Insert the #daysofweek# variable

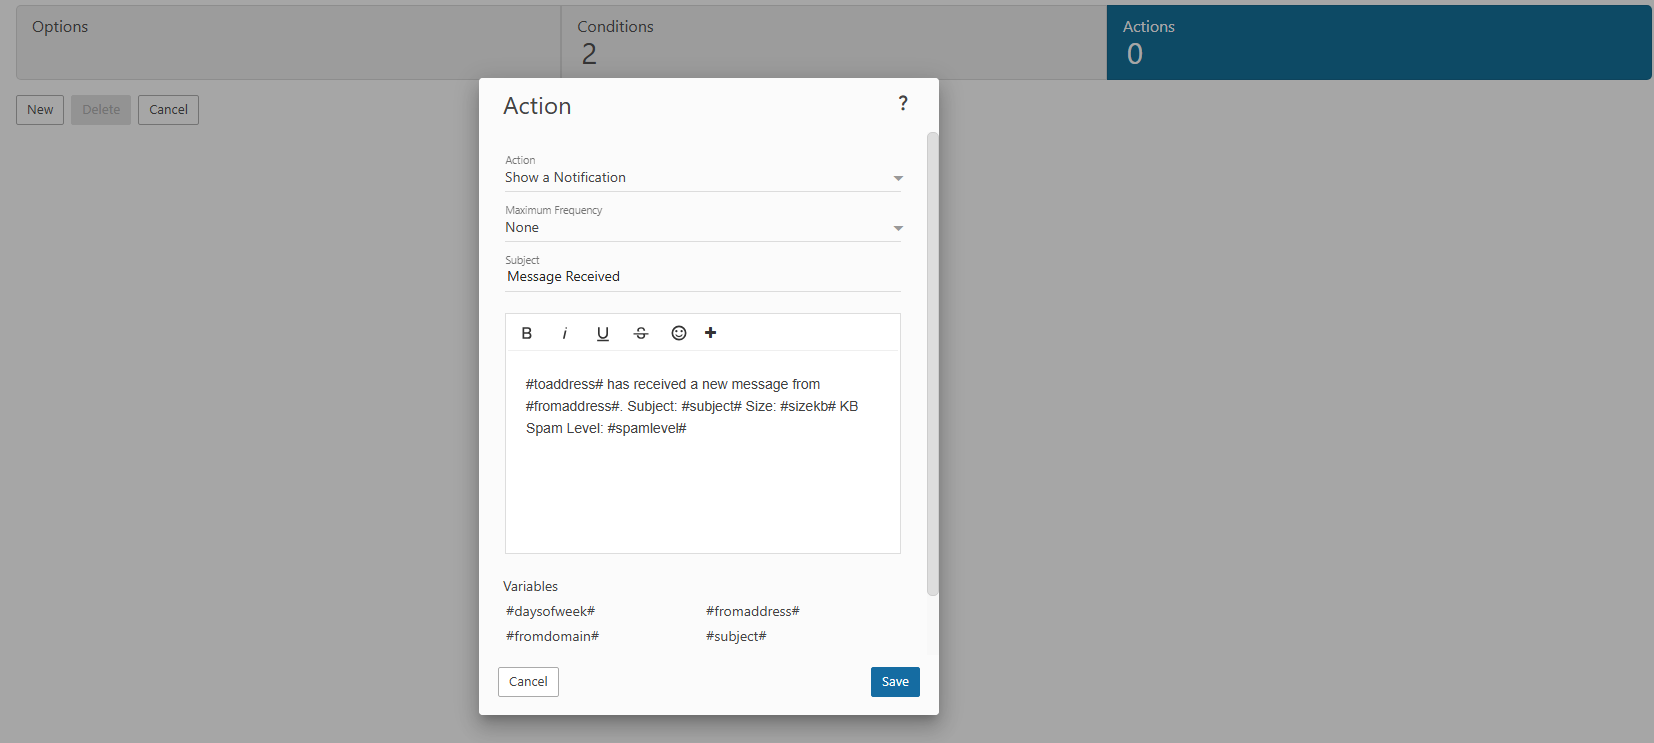point(550,611)
